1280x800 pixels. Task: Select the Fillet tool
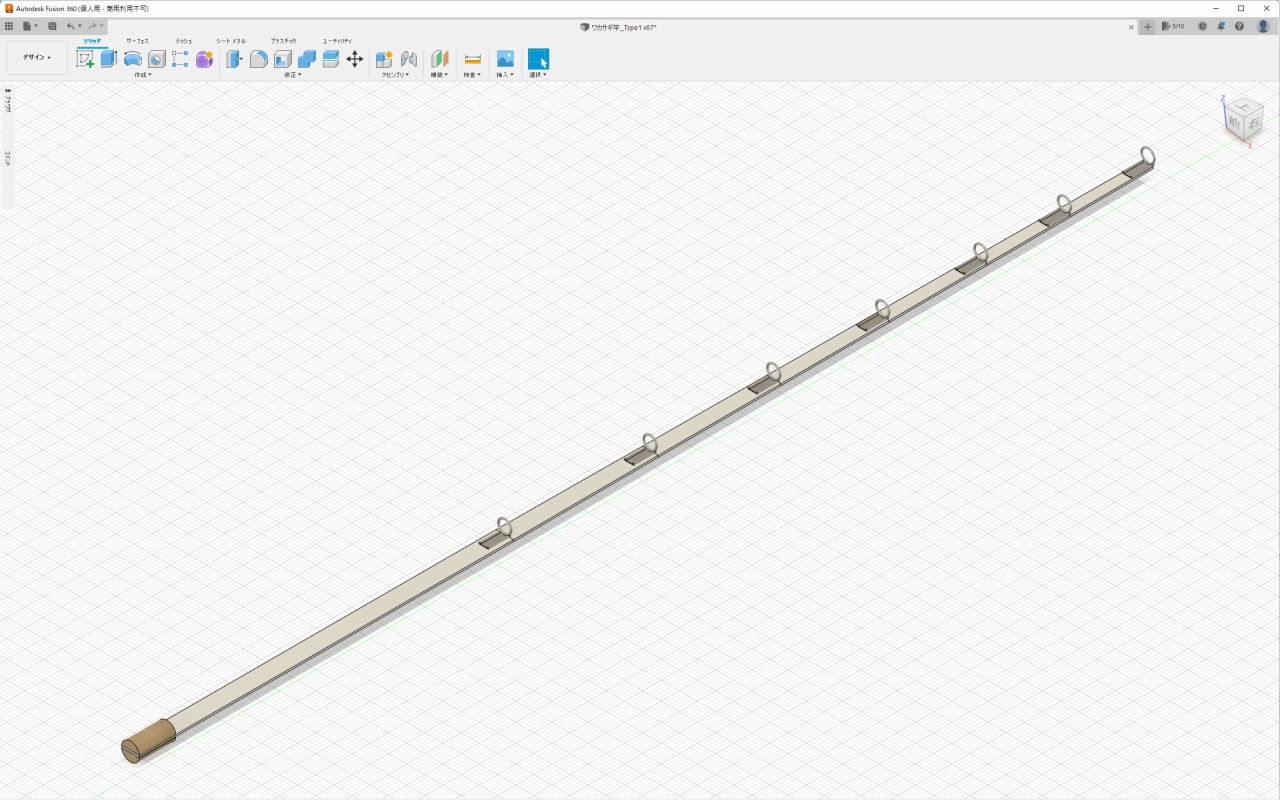tap(258, 59)
